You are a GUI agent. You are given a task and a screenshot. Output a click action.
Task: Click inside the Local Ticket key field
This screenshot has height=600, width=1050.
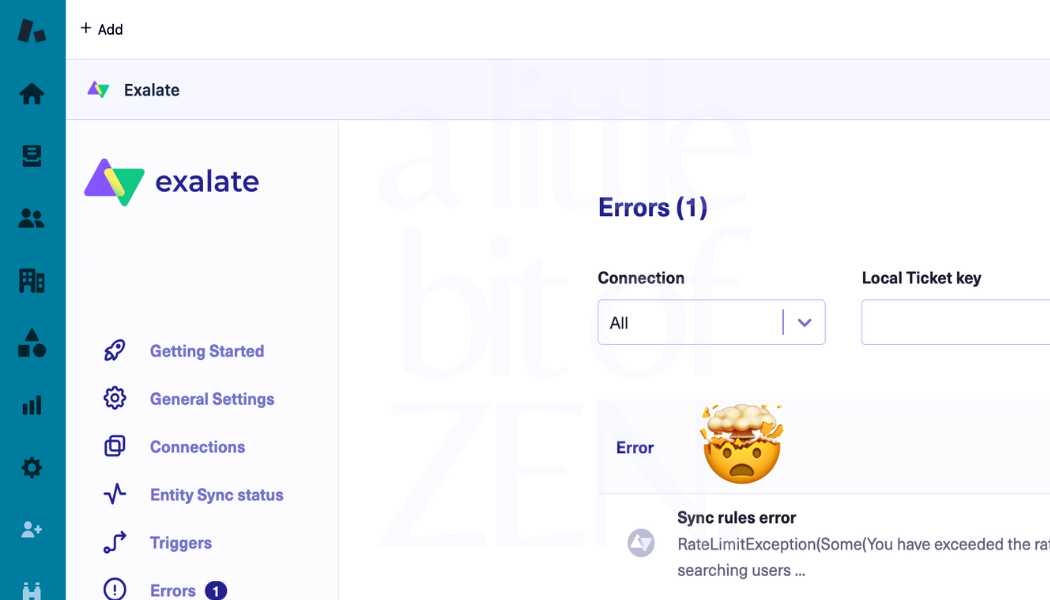pos(955,322)
